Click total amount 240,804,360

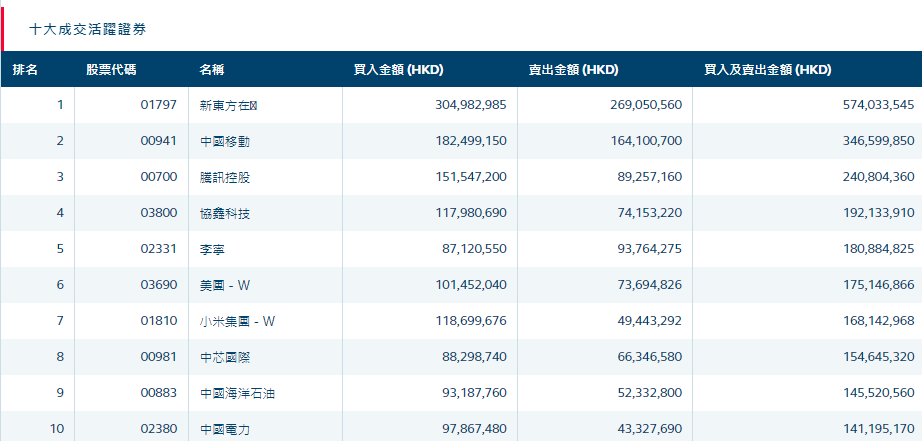[878, 177]
